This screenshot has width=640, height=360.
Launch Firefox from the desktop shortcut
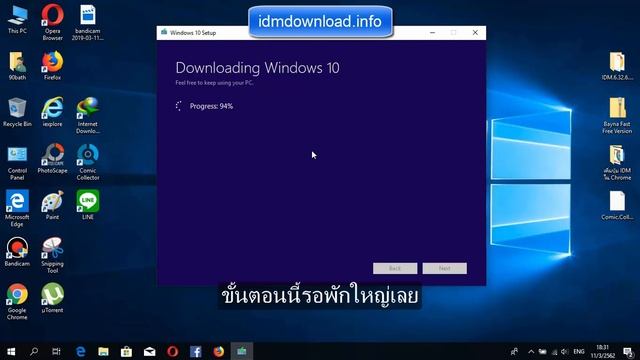[x=52, y=65]
